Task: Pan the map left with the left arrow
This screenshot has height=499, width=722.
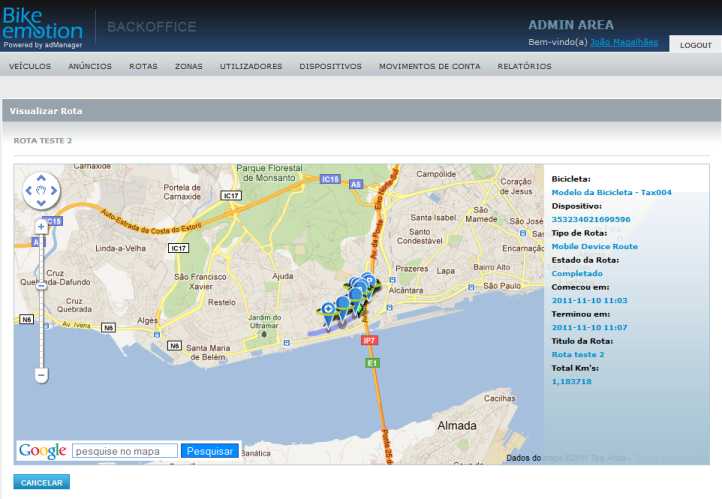Action: click(29, 191)
